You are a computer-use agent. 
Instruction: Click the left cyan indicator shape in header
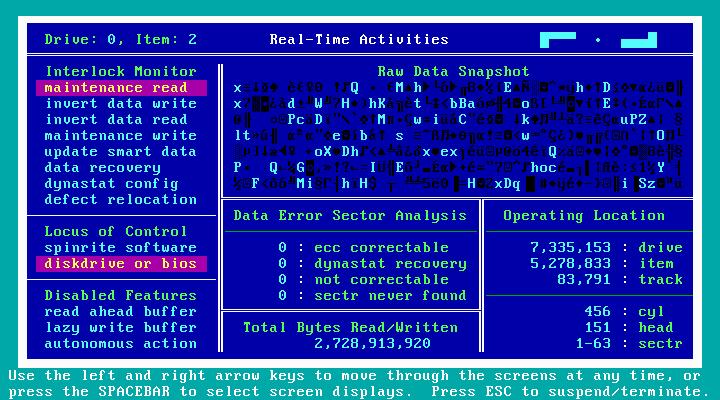click(558, 39)
